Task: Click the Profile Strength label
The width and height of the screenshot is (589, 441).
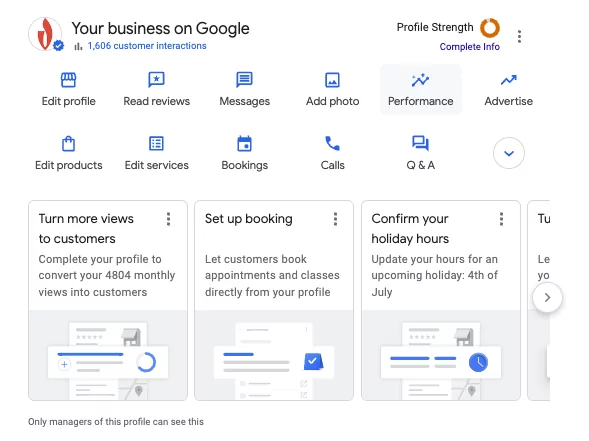Action: point(435,27)
